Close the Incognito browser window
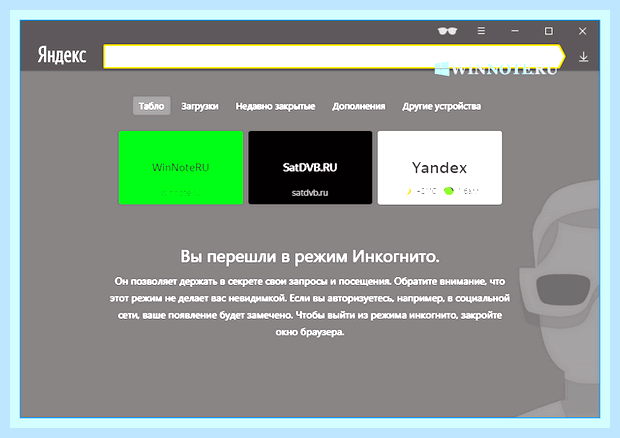Screen dimensions: 620x438 coord(582,31)
